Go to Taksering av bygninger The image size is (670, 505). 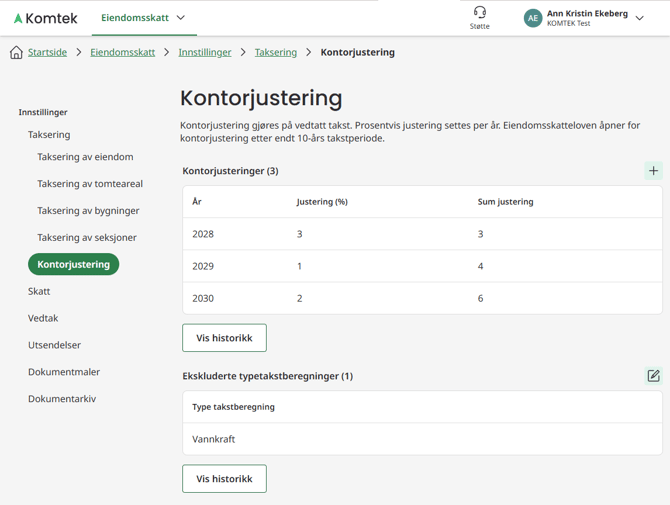pos(88,211)
